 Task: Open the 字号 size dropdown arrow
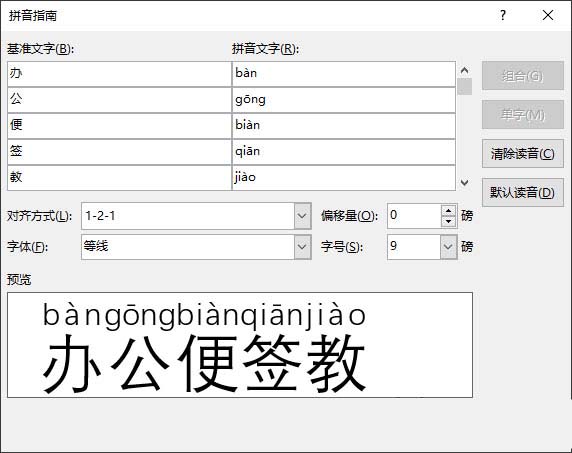pos(448,247)
